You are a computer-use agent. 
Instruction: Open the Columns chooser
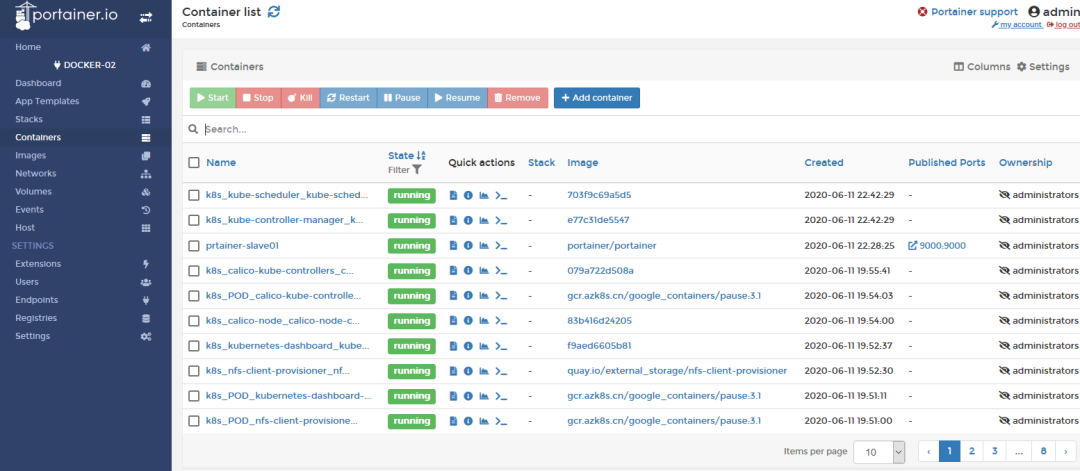[x=982, y=67]
